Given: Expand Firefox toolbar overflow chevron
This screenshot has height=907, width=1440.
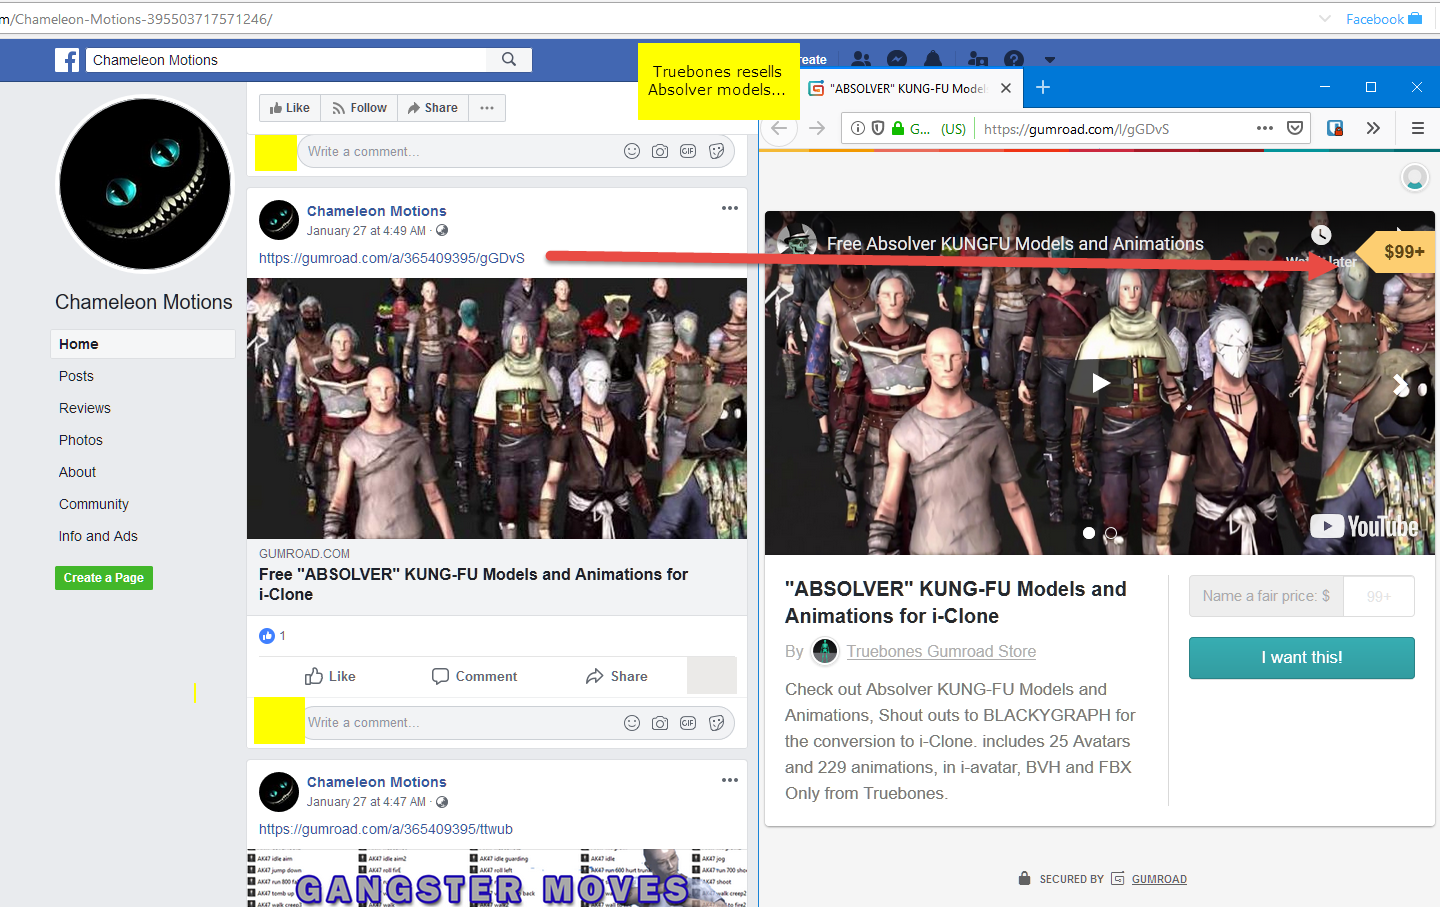Looking at the screenshot, I should [1373, 128].
